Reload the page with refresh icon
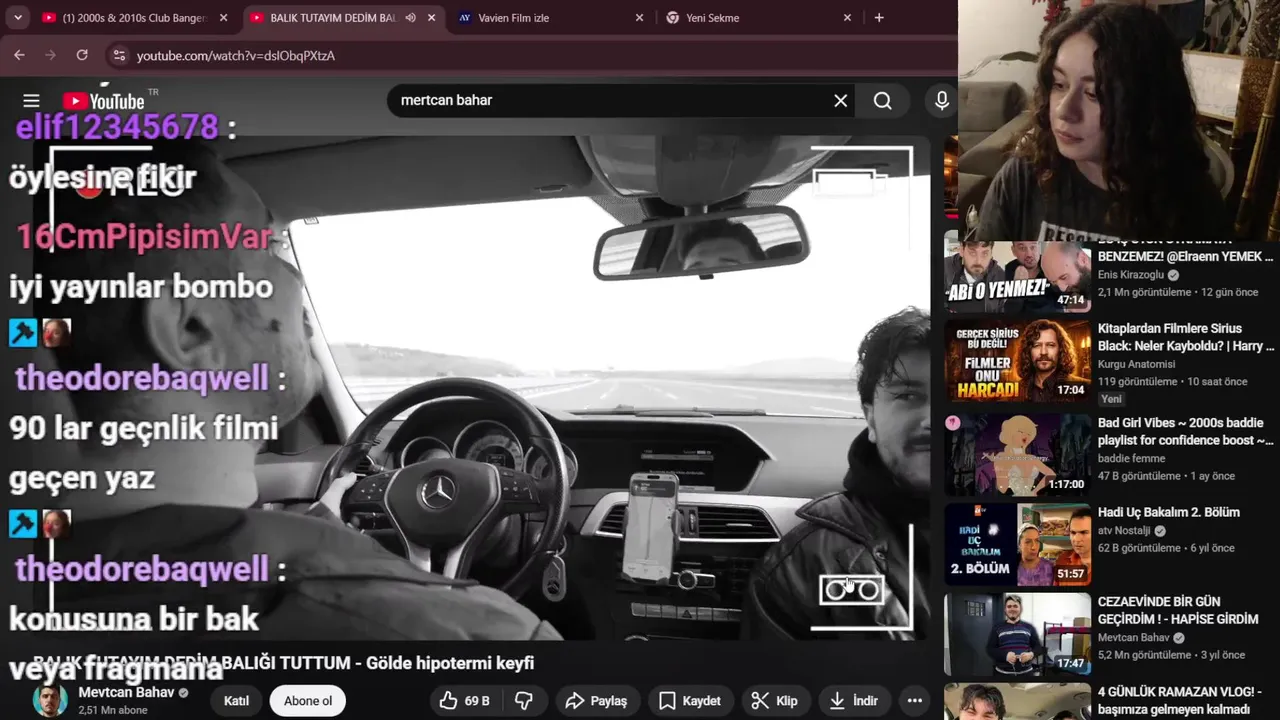 click(x=82, y=55)
